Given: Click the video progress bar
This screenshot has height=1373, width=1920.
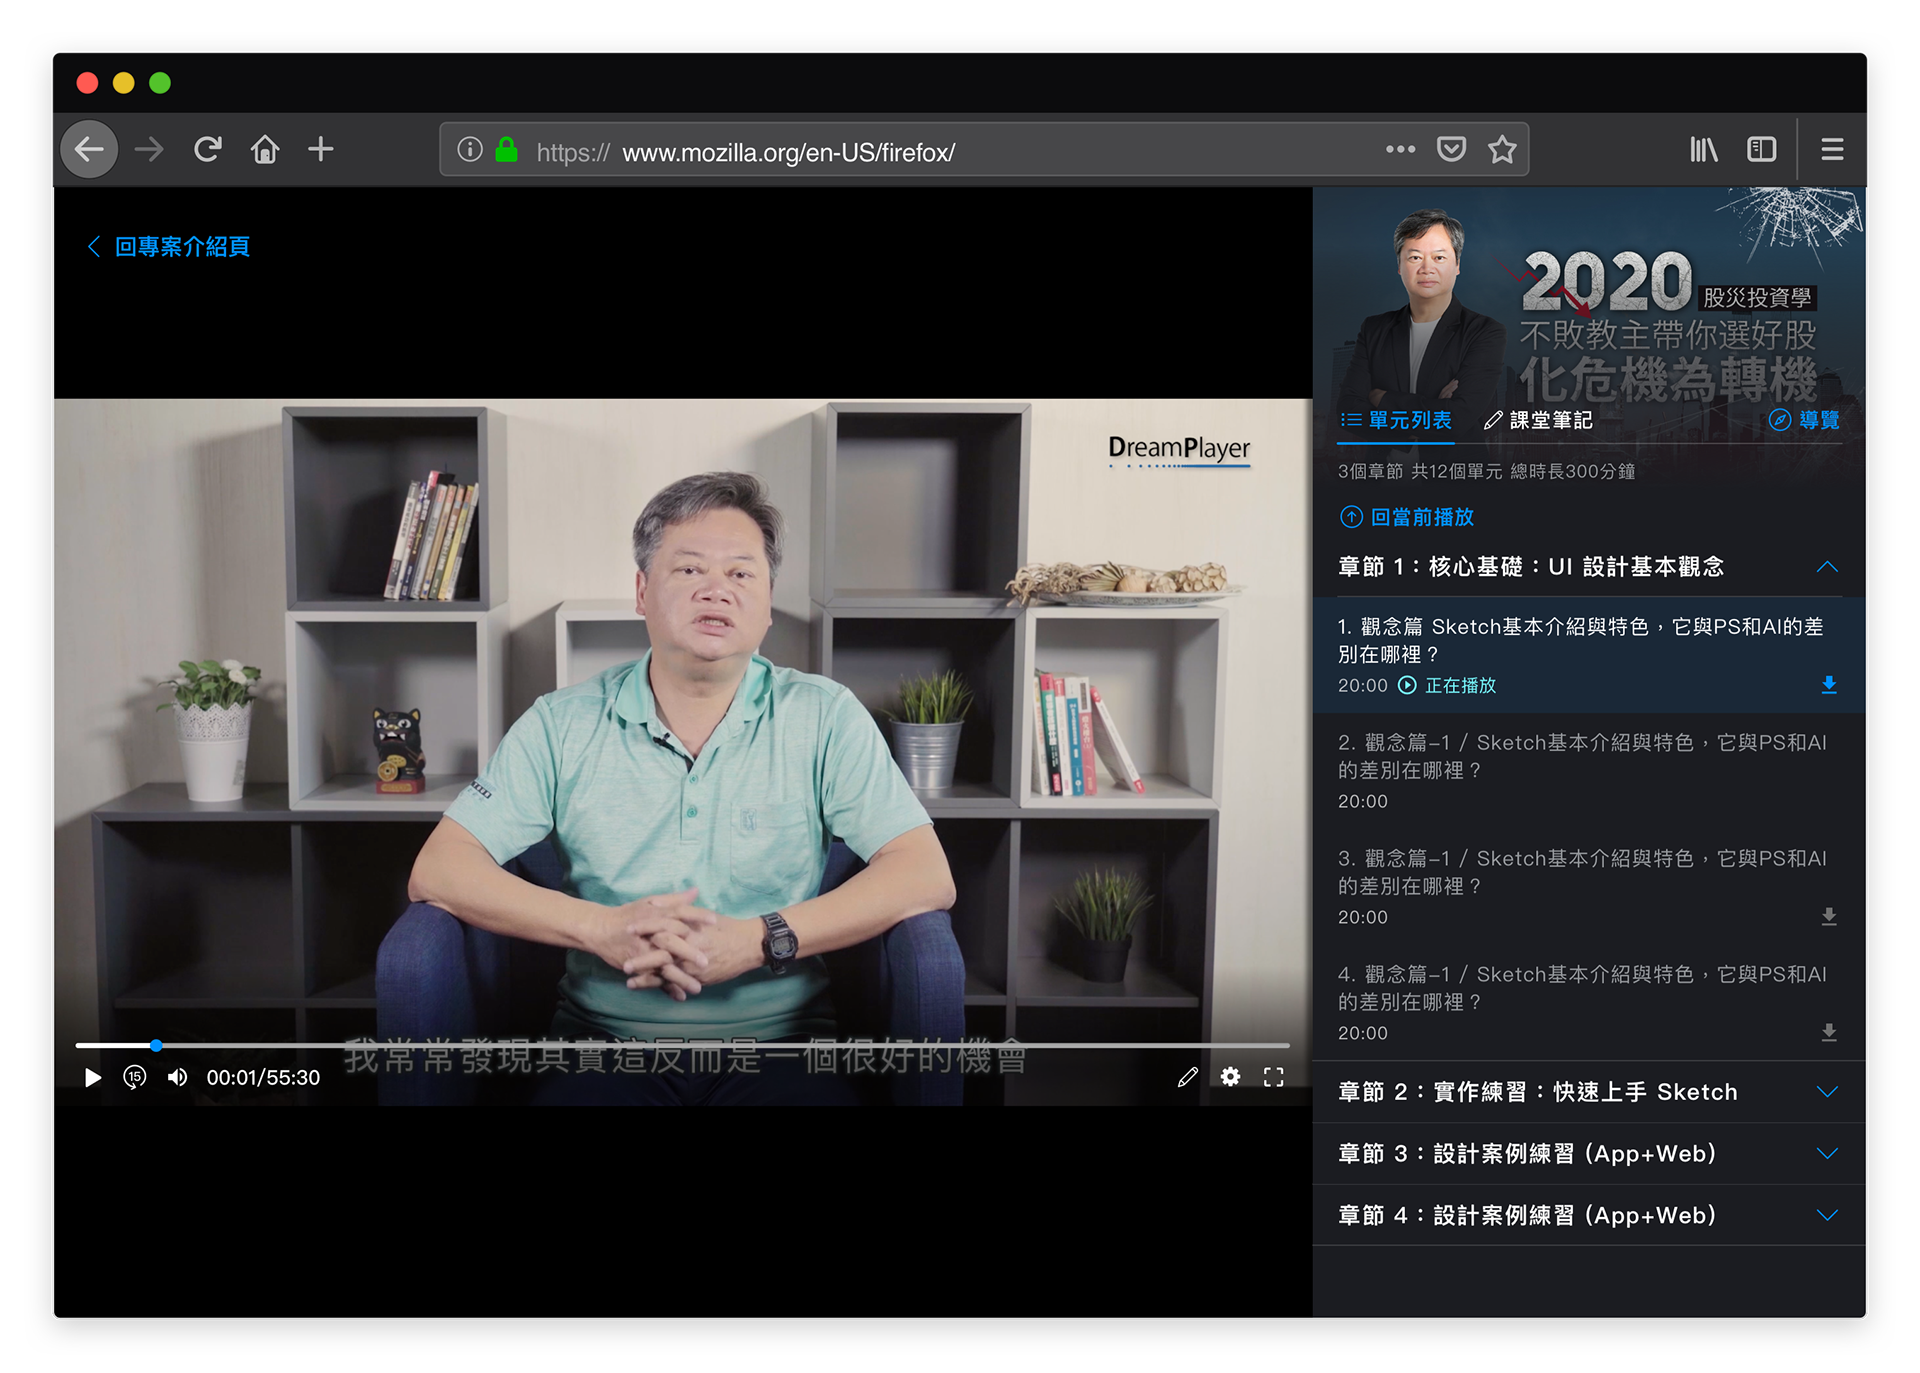Looking at the screenshot, I should point(680,1045).
